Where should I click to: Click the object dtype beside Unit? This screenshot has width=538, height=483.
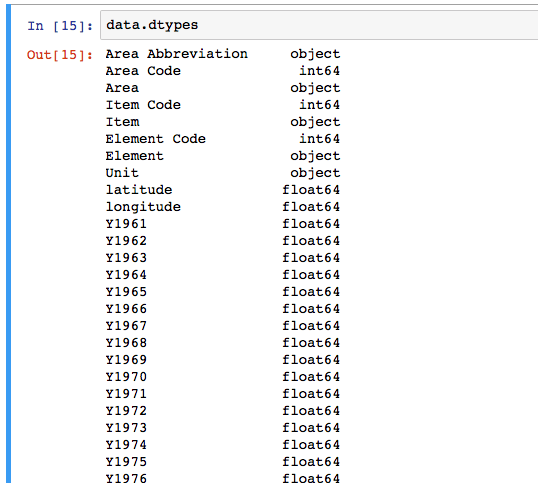[315, 173]
